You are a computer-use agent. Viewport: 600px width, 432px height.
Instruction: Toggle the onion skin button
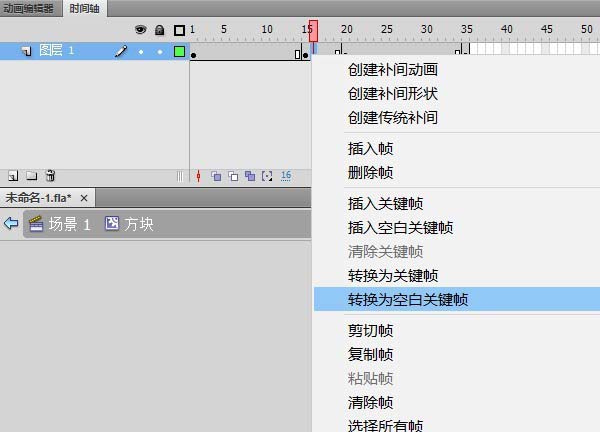(216, 176)
